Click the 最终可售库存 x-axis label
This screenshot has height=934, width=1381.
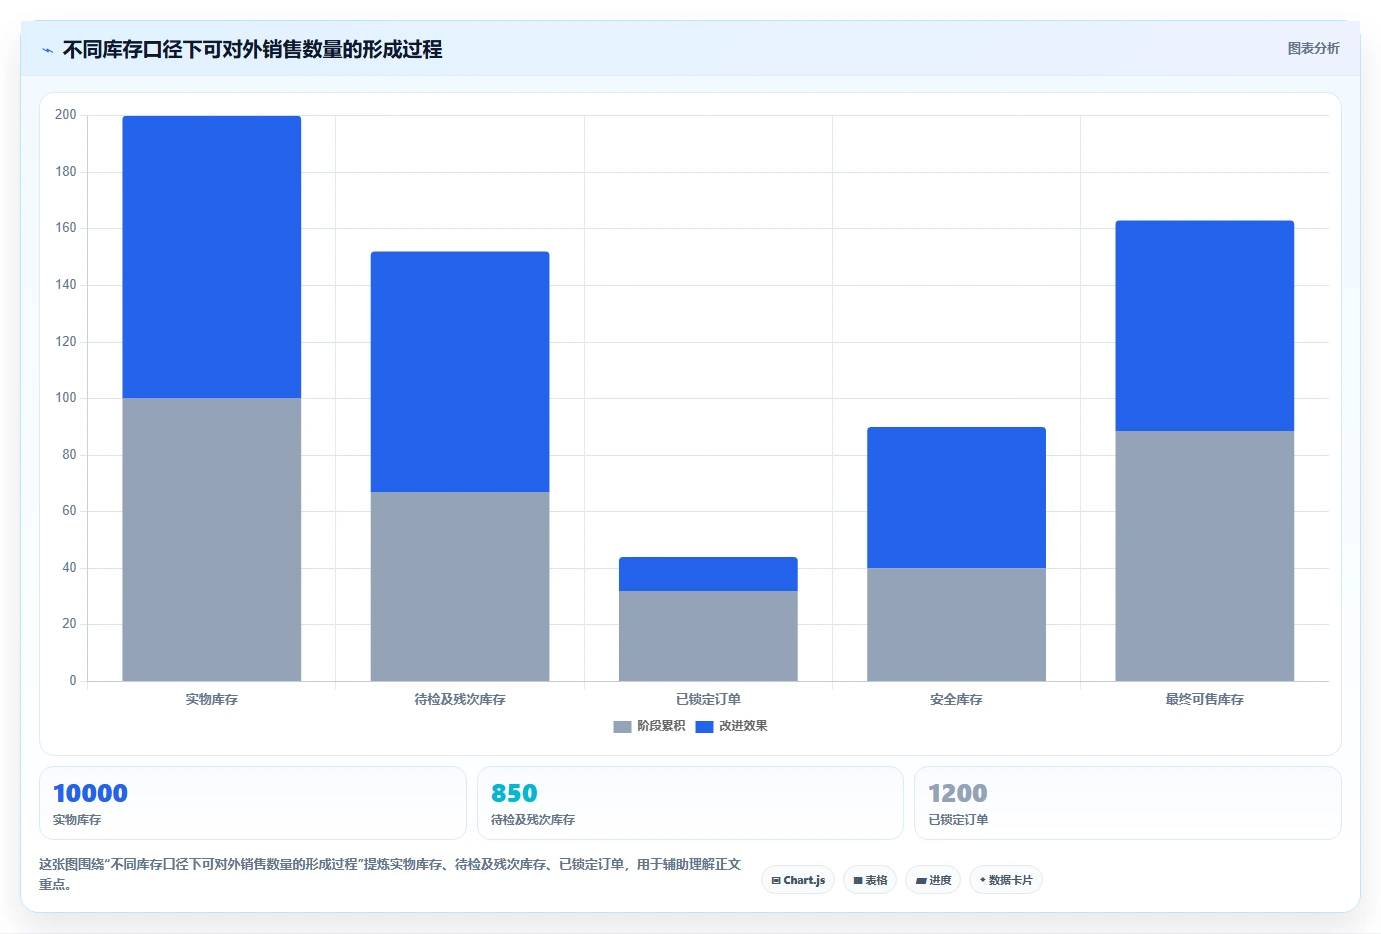tap(1205, 700)
